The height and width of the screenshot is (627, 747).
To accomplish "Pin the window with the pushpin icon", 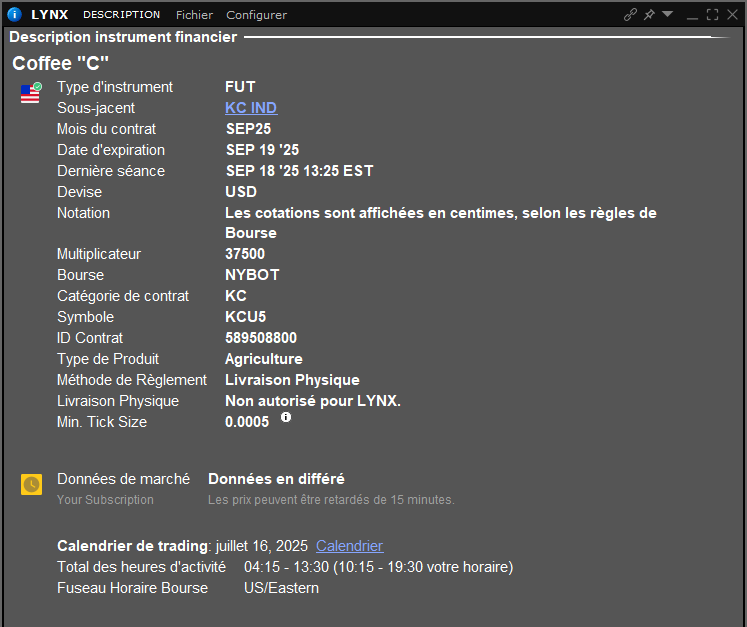I will pos(649,14).
